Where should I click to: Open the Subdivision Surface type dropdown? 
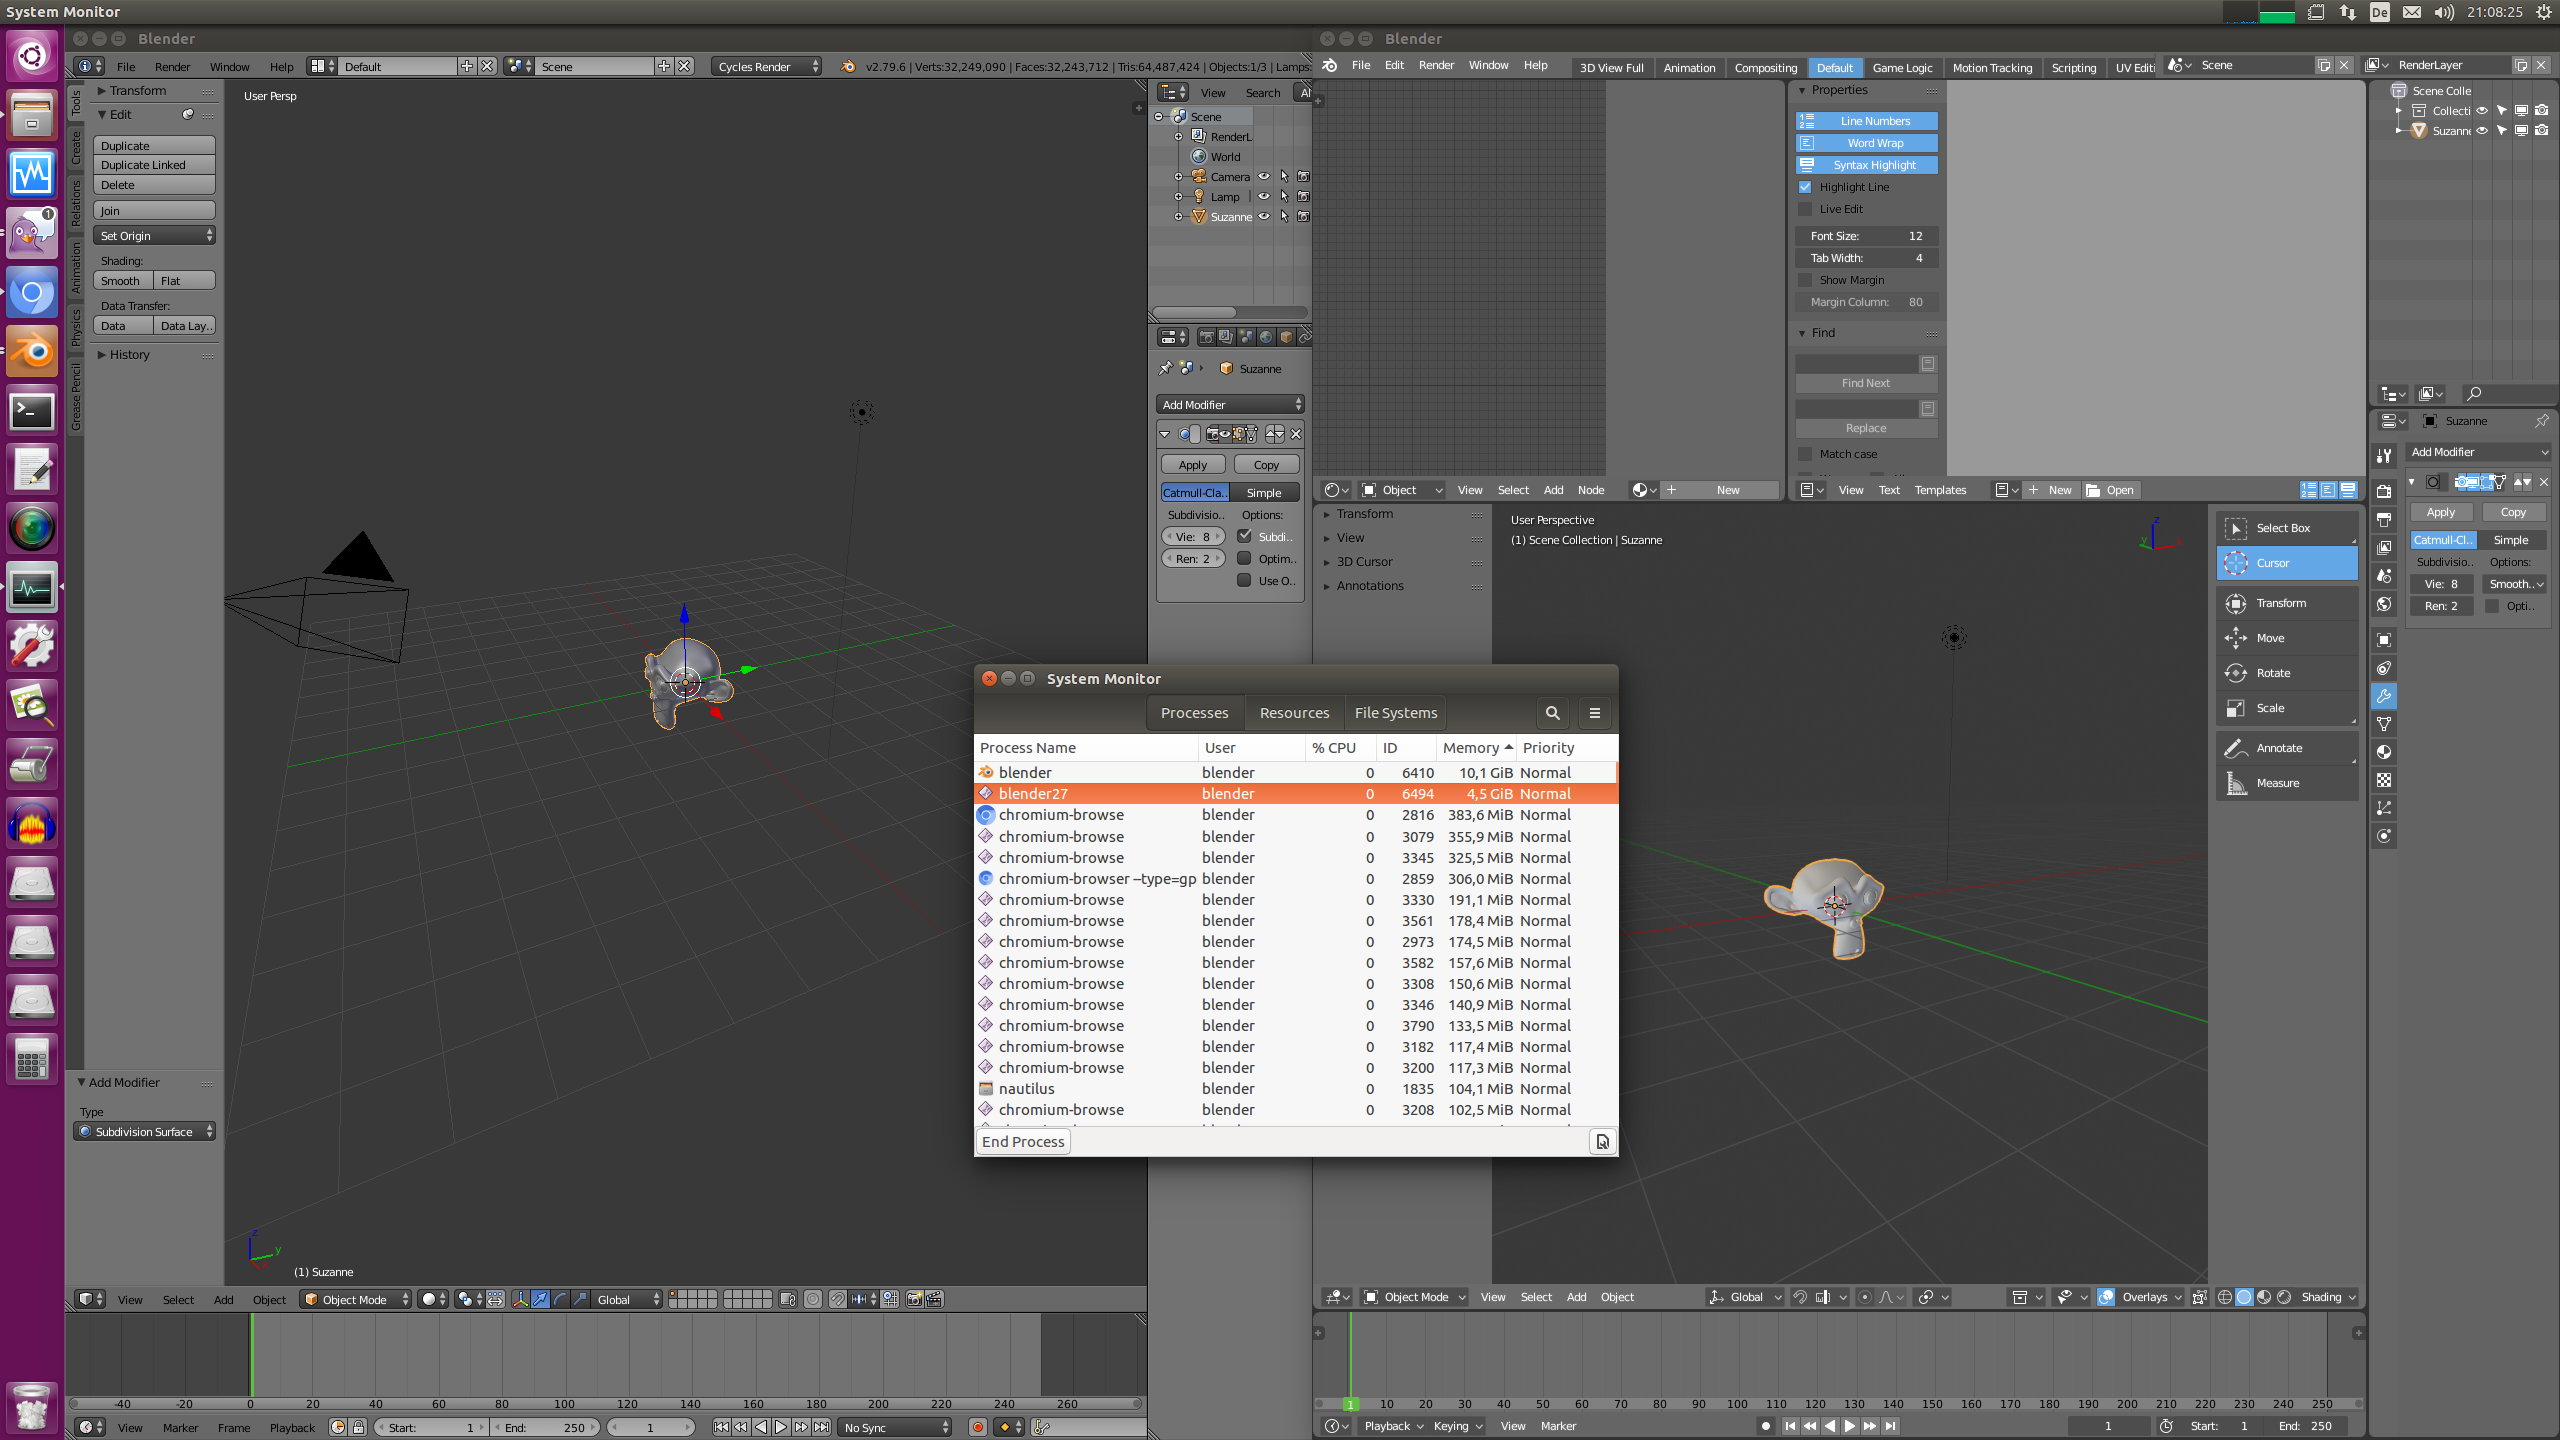(146, 1132)
